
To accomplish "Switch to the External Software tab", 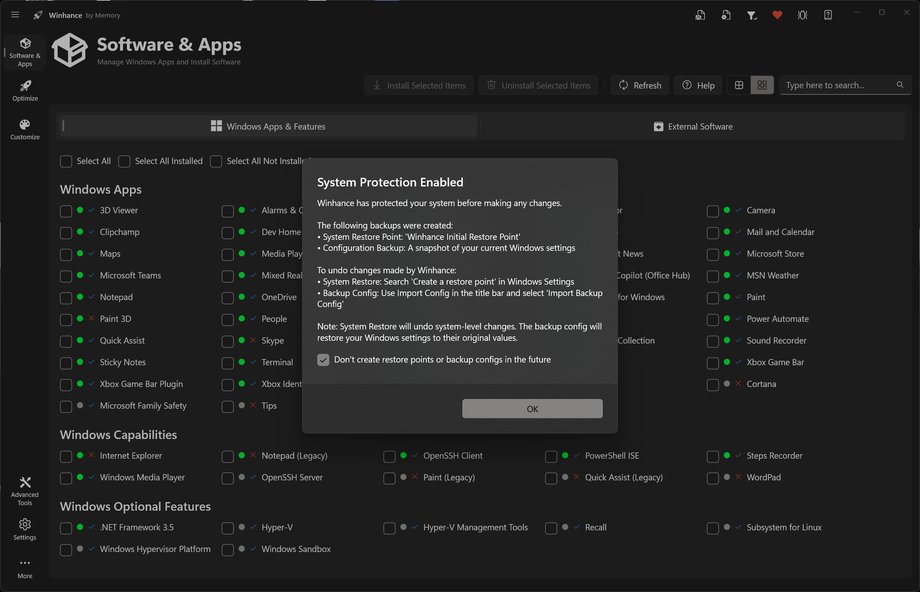I will [x=693, y=127].
